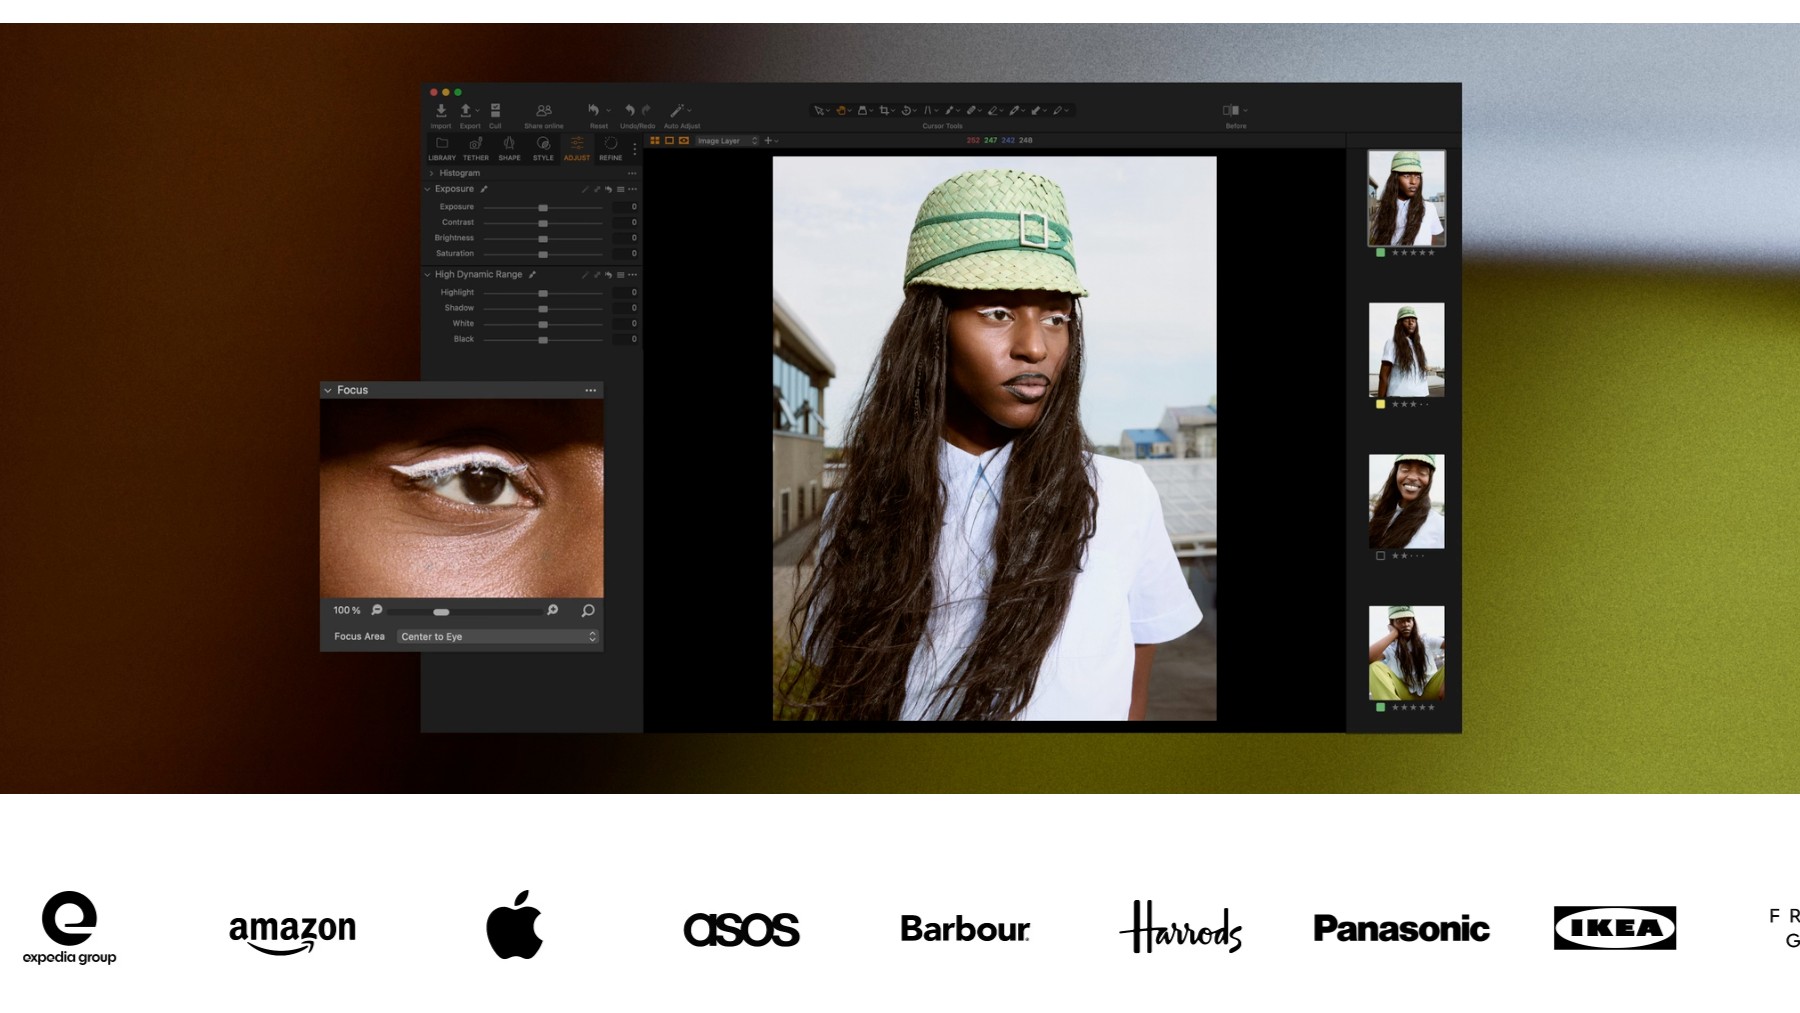
Task: Toggle the proof eye viewer mode
Action: pos(684,141)
